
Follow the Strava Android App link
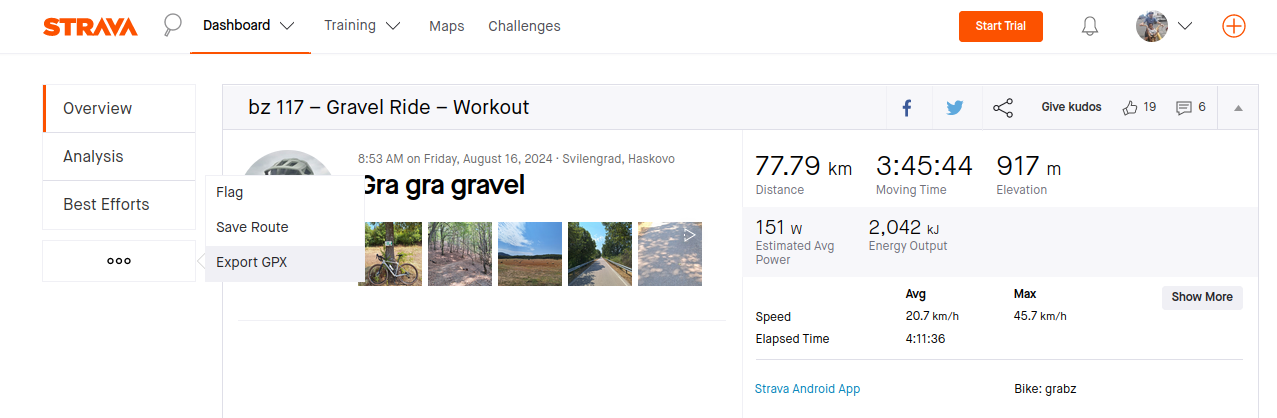(x=807, y=389)
